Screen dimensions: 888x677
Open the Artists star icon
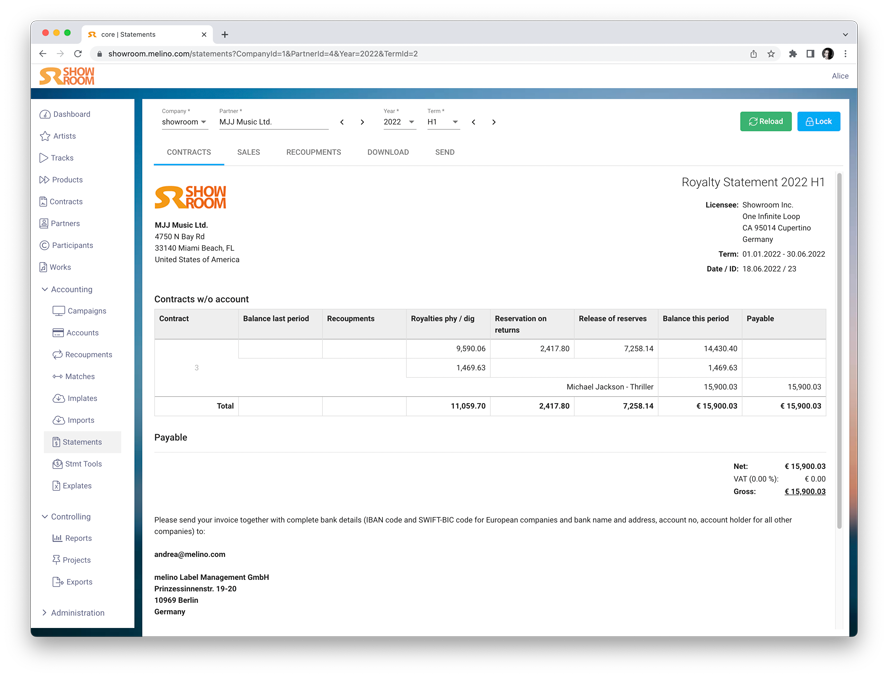(44, 136)
